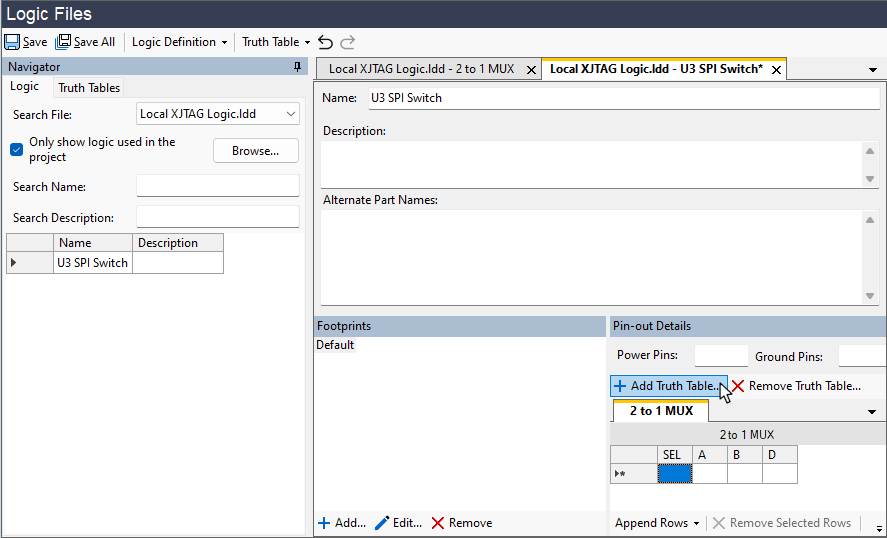The width and height of the screenshot is (887, 538).
Task: Open the Search File dropdown
Action: (291, 114)
